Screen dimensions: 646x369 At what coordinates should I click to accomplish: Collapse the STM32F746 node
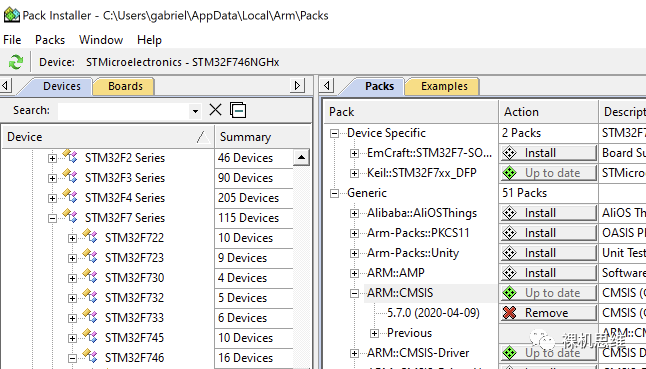pyautogui.click(x=73, y=358)
